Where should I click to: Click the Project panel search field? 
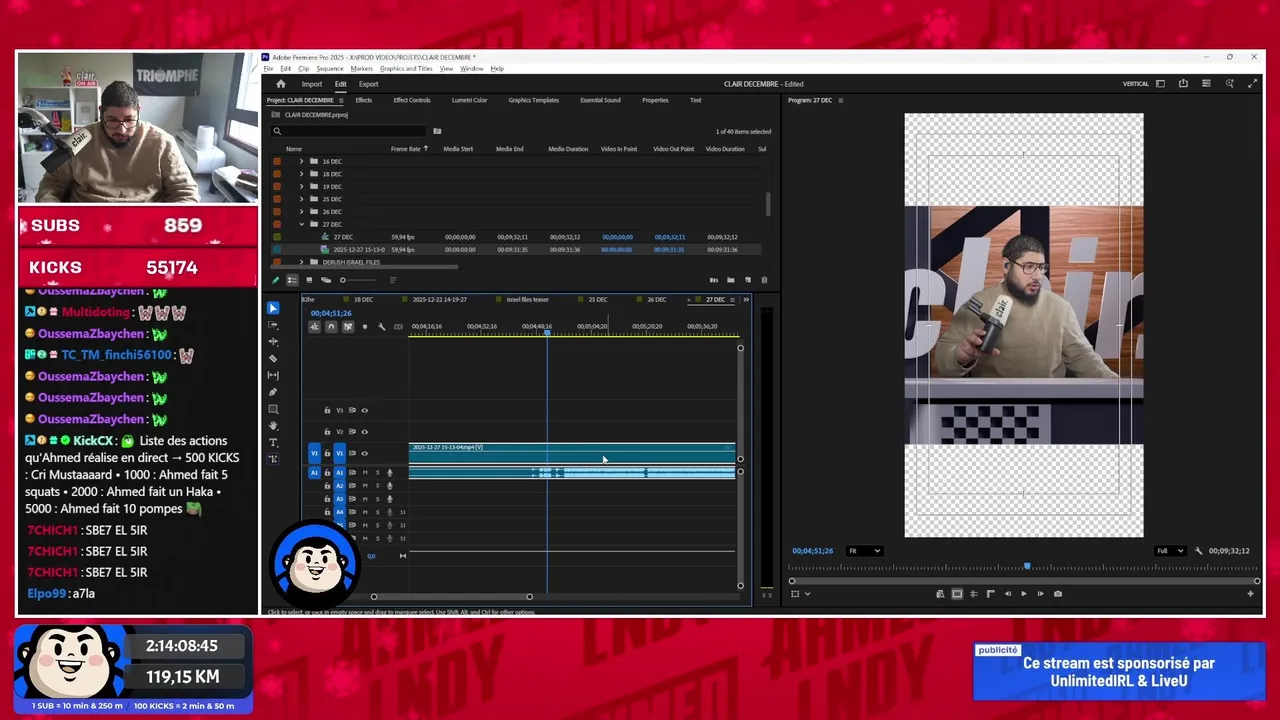[x=349, y=131]
